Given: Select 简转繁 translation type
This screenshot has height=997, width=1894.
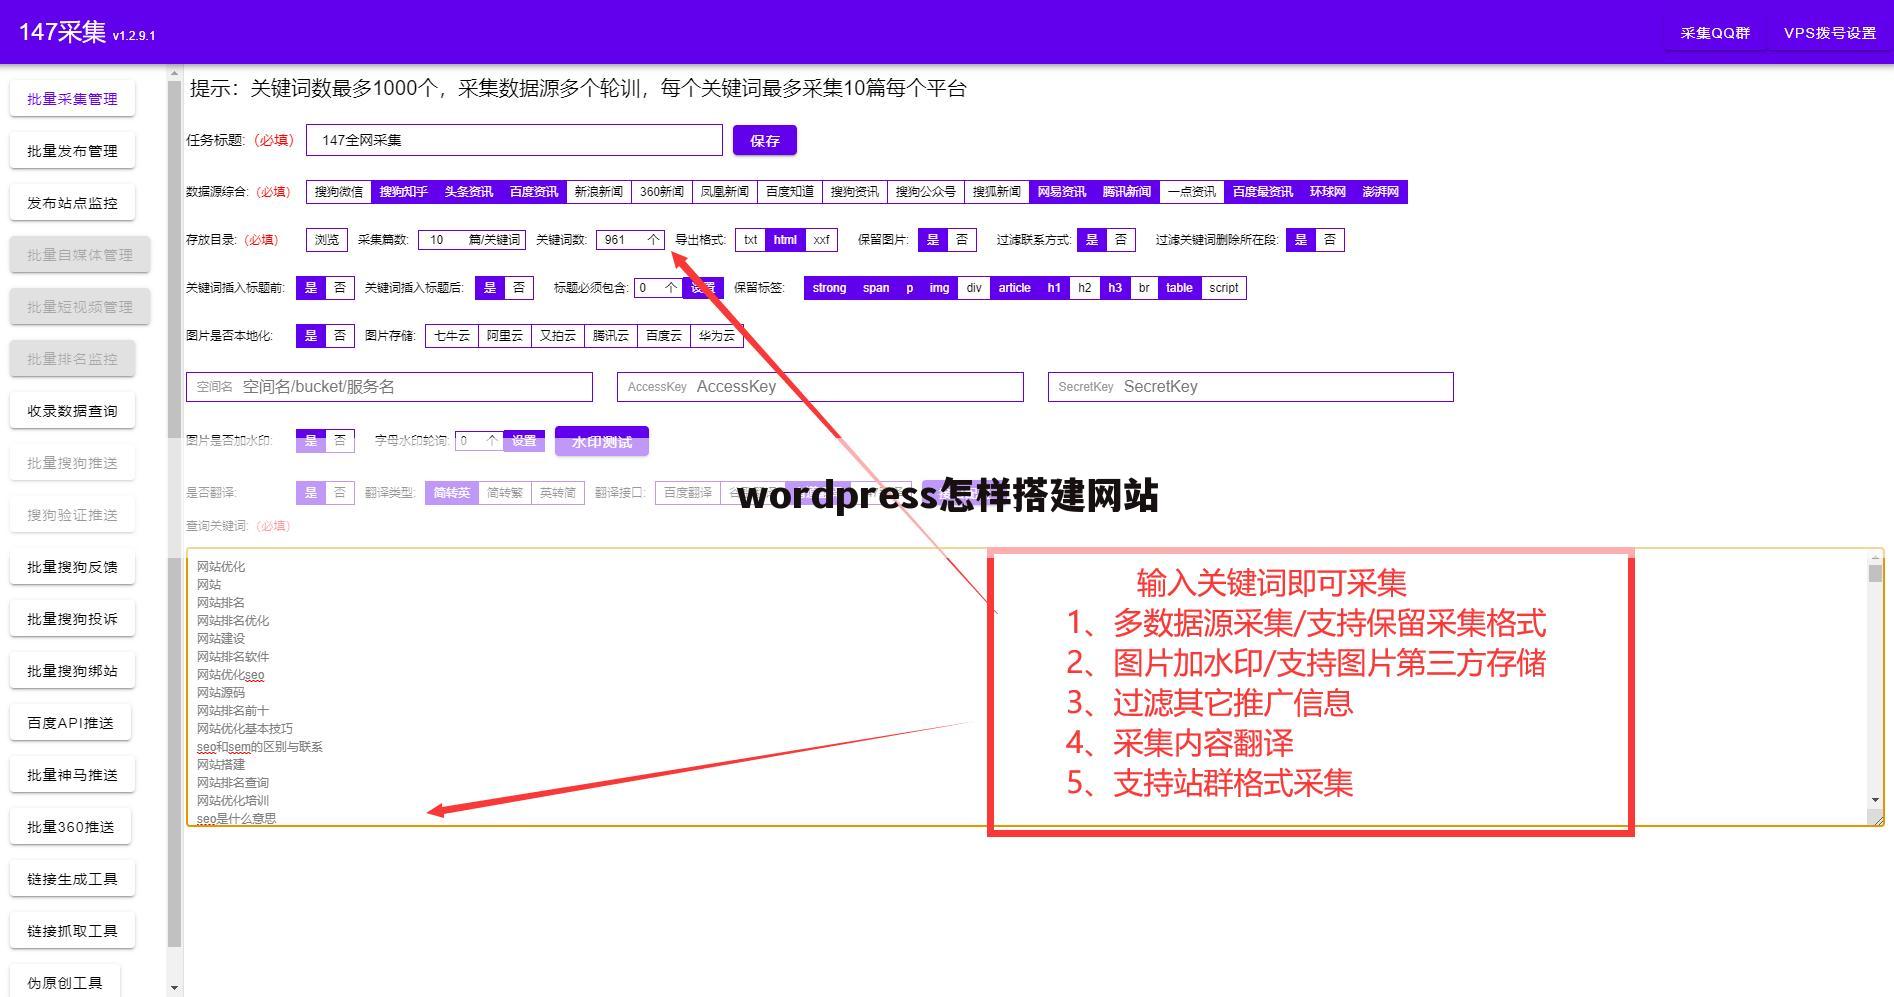Looking at the screenshot, I should 504,492.
